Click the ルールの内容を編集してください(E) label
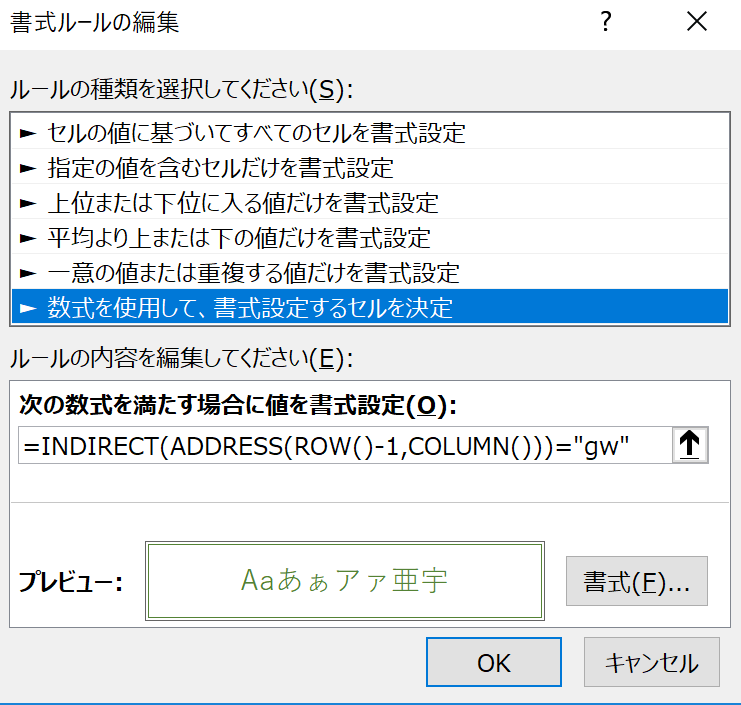This screenshot has width=741, height=705. click(181, 358)
